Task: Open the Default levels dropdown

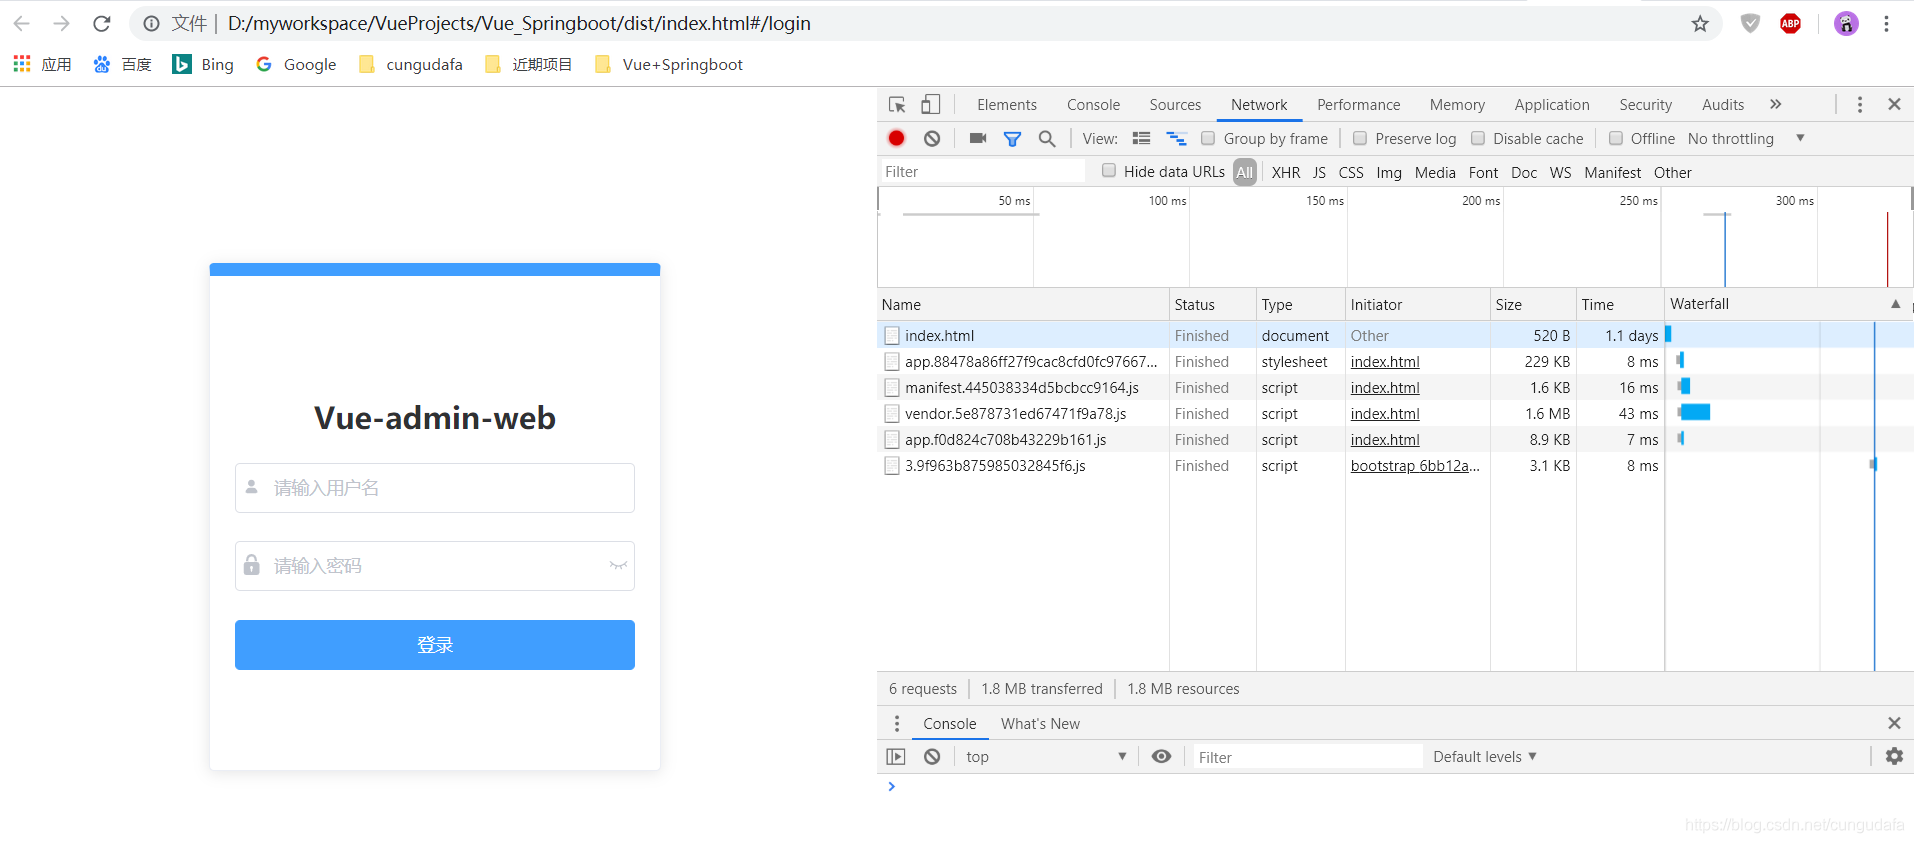Action: click(1485, 757)
